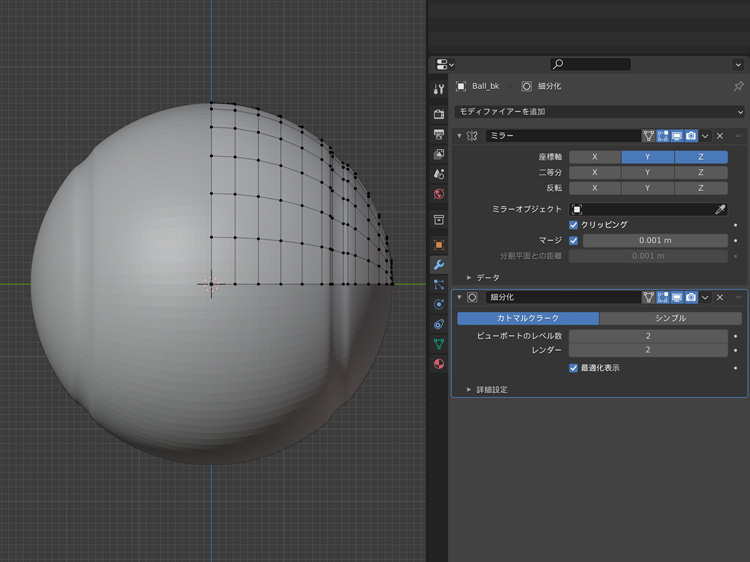Disable the マージ checkbox
The height and width of the screenshot is (562, 750).
[574, 241]
